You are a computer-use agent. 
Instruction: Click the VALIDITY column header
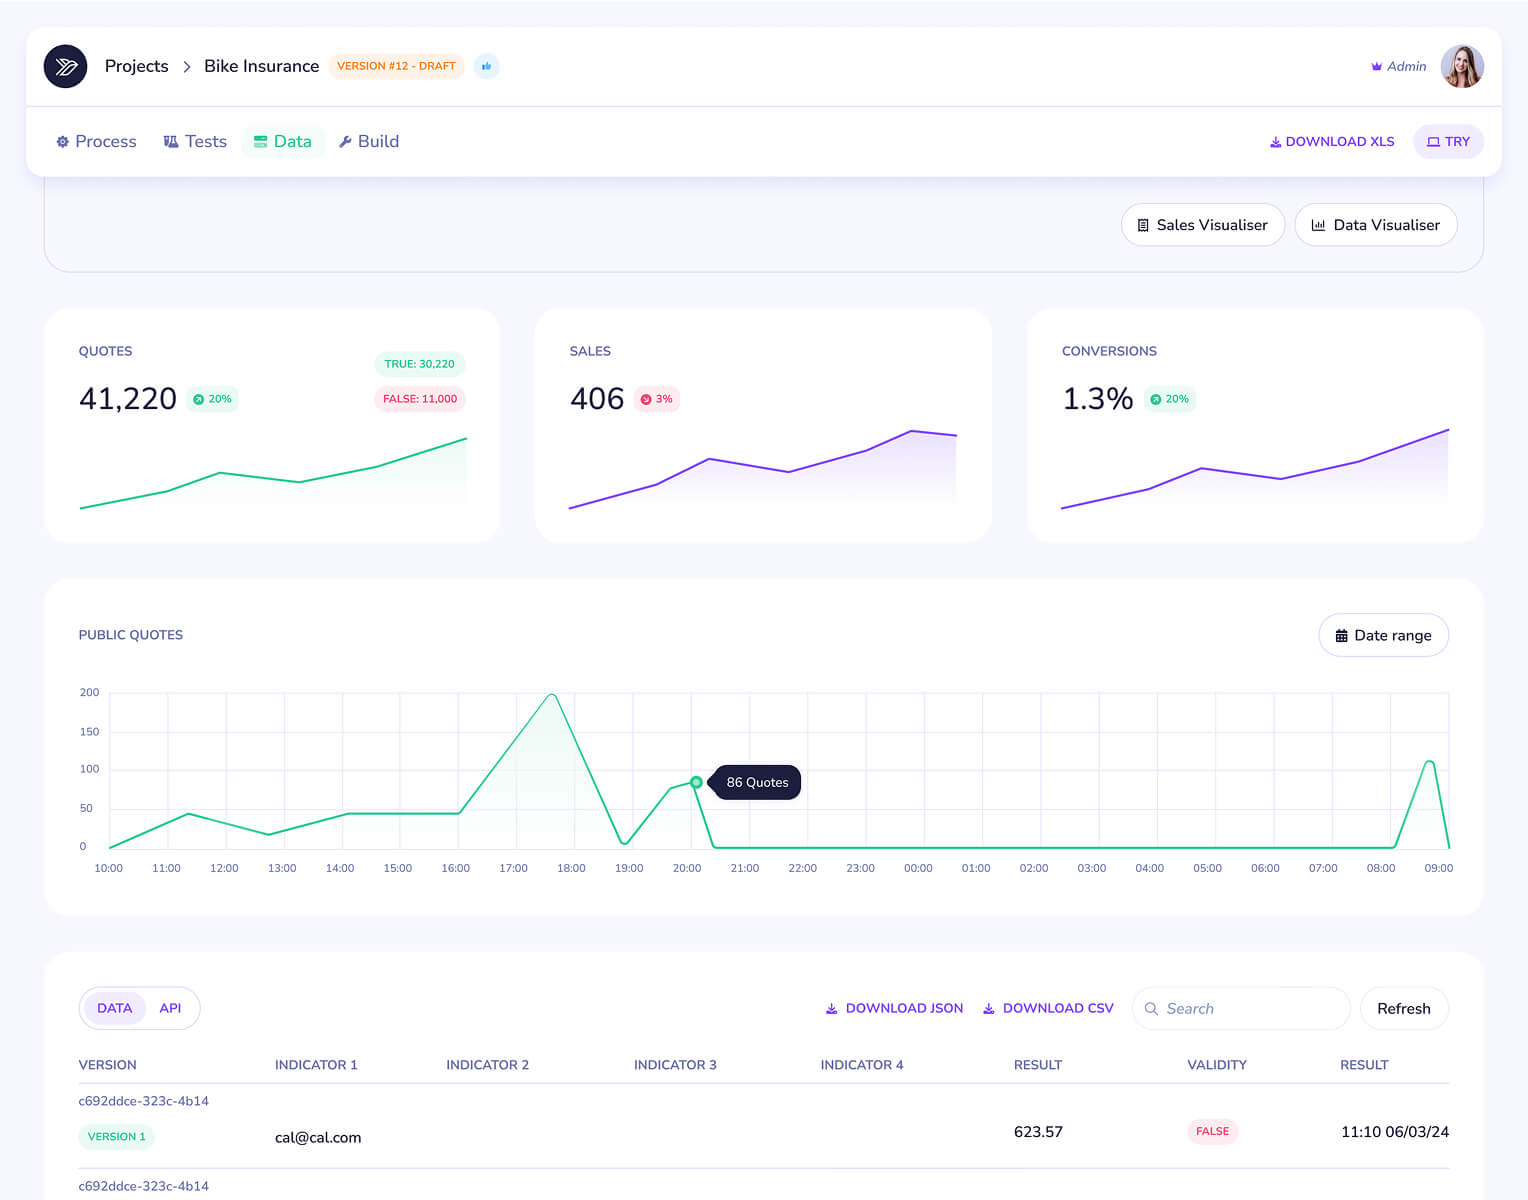1217,1065
